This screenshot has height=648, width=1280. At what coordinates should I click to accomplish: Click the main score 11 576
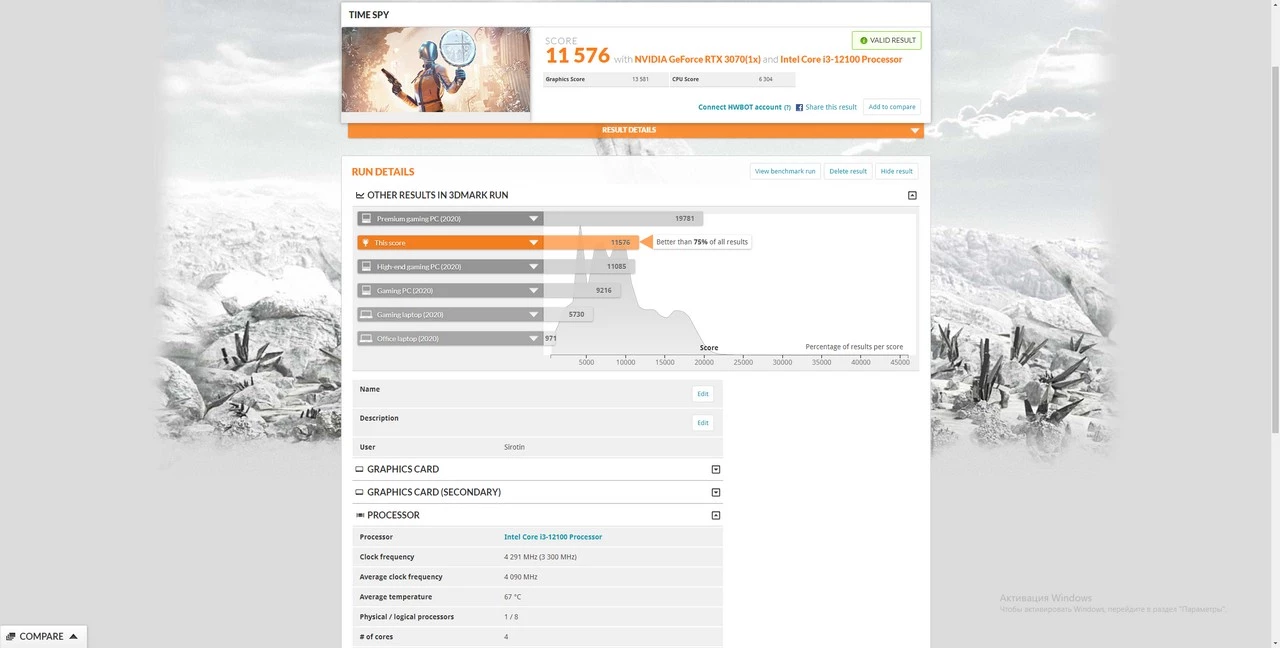click(577, 55)
